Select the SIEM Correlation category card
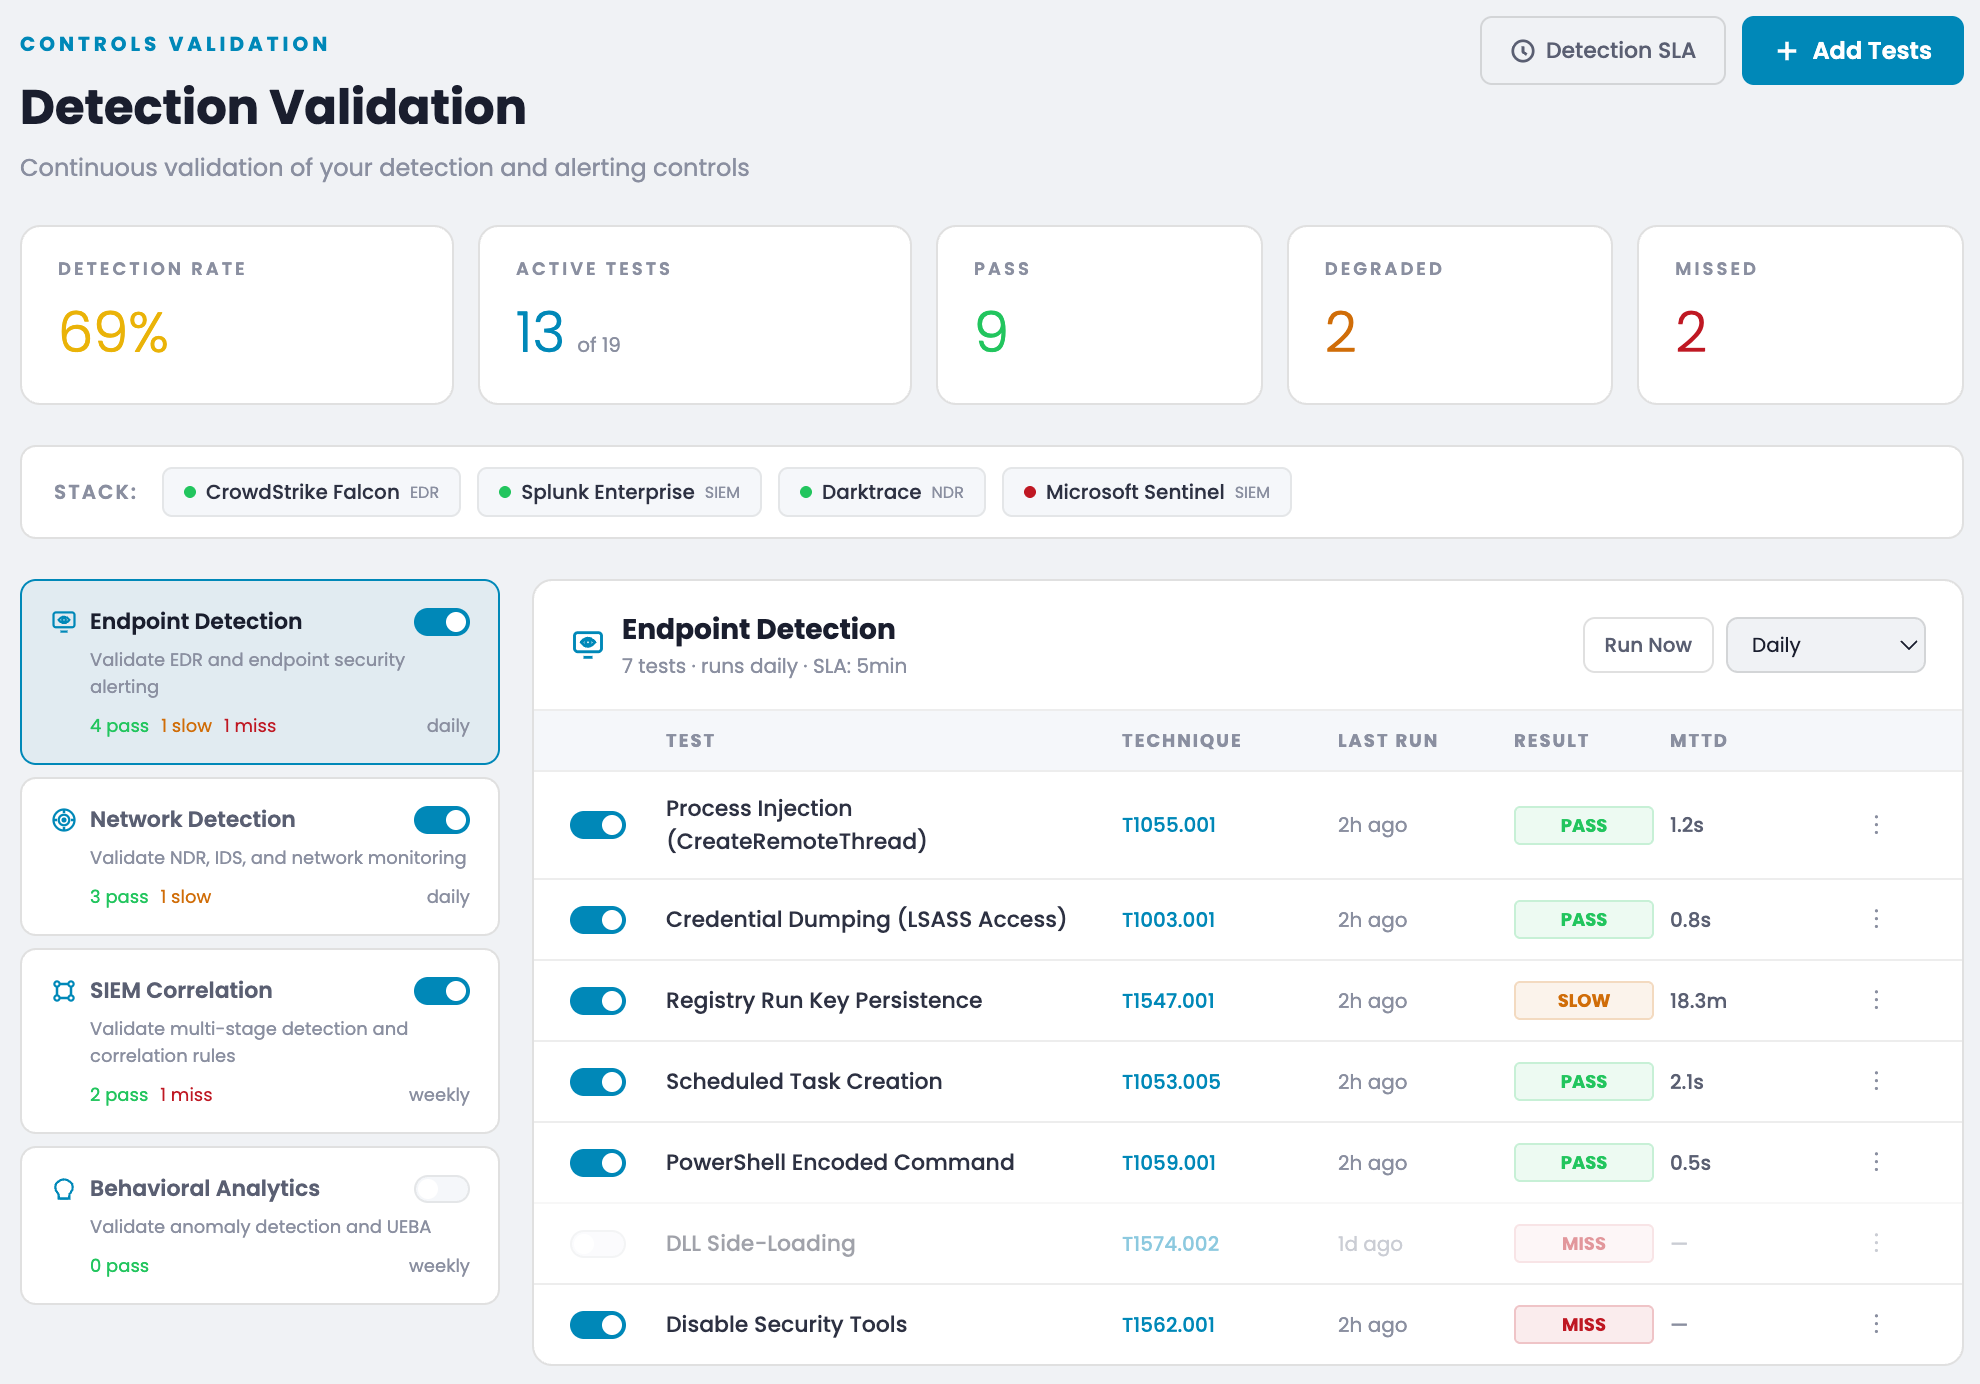Screen dimensions: 1980x1384 point(260,1041)
